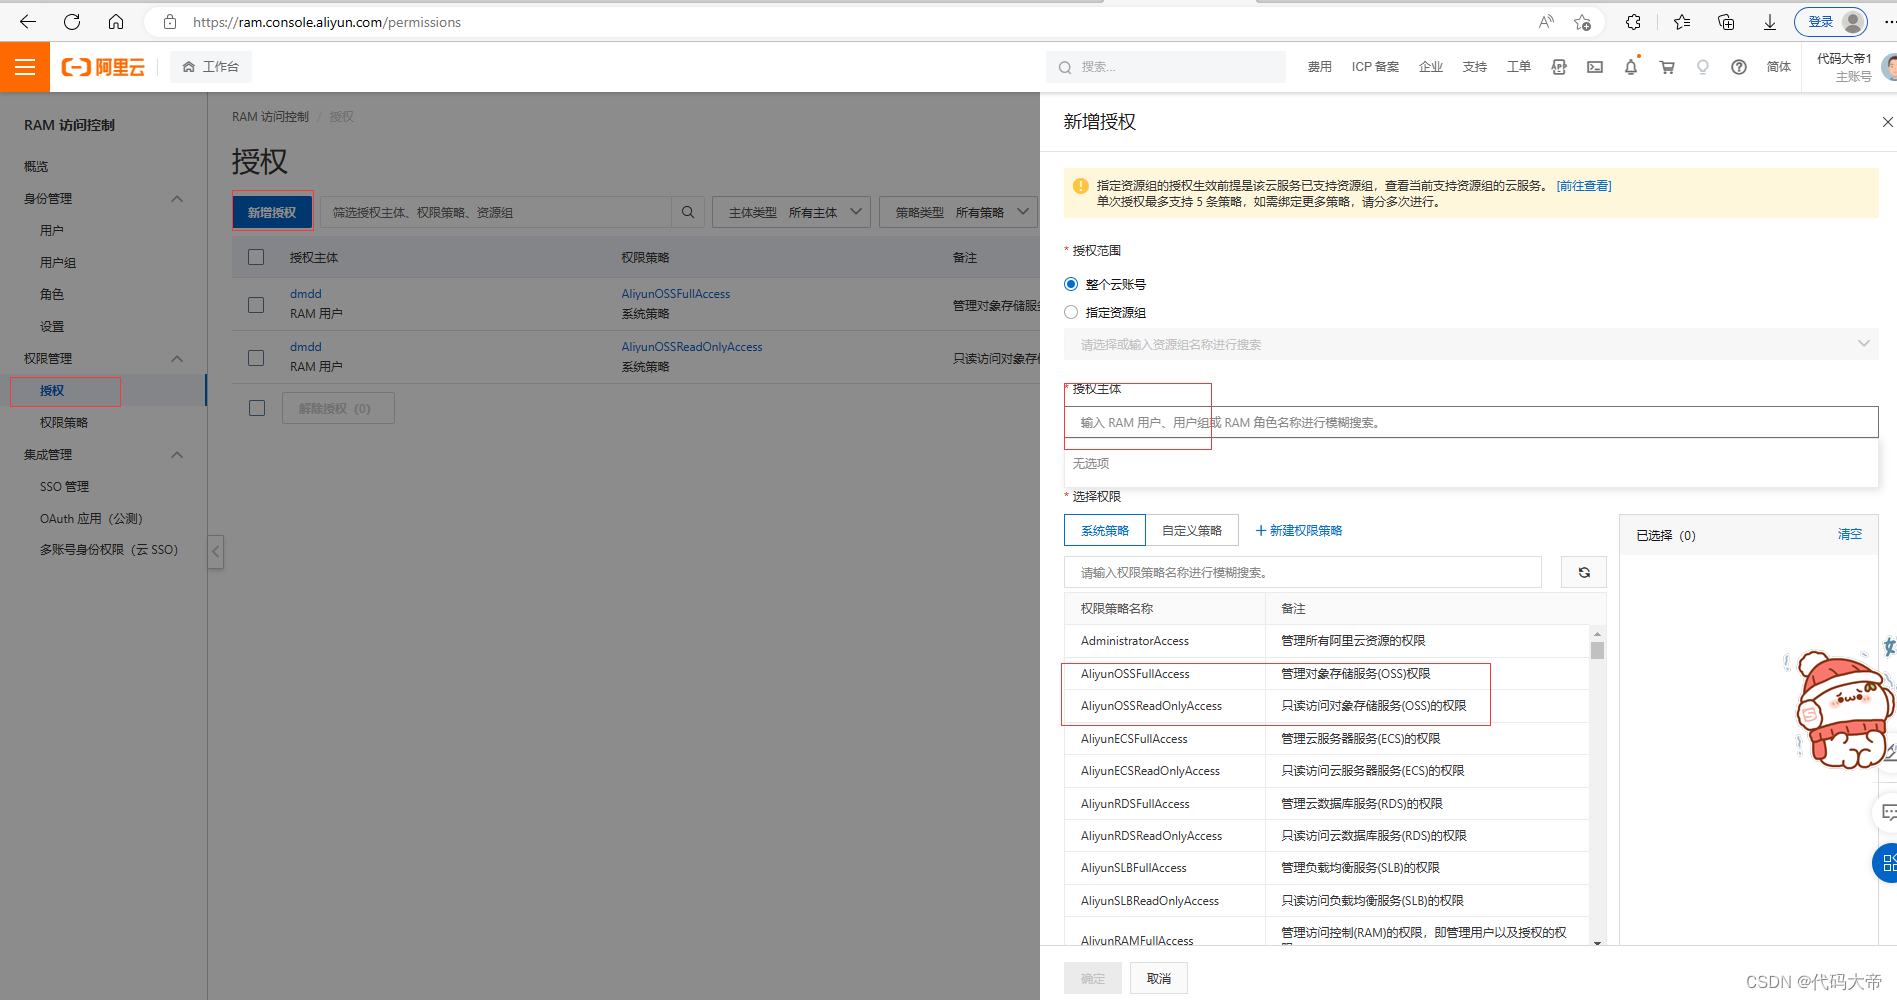
Task: Refresh the permission policy list
Action: click(x=1583, y=571)
